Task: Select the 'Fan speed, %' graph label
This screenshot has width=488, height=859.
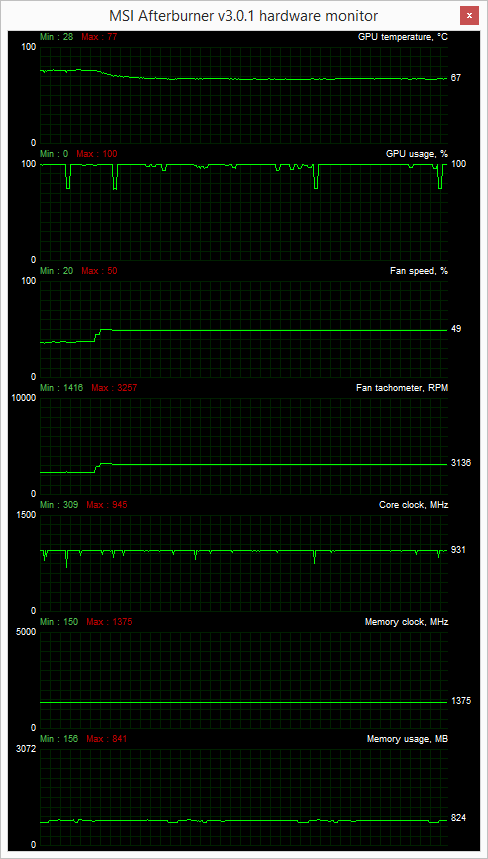Action: (419, 271)
